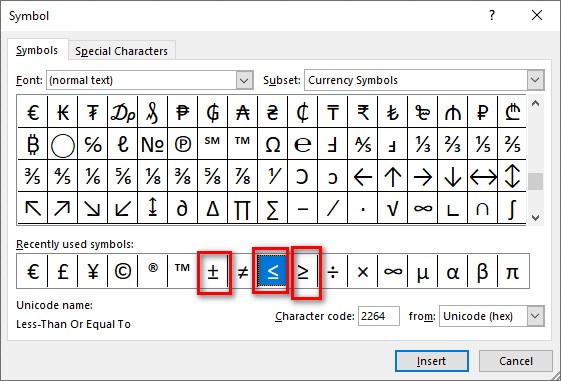Screen dimensions: 561x381
Task: Select the upwards arrow ↑ symbol
Action: click(x=392, y=176)
